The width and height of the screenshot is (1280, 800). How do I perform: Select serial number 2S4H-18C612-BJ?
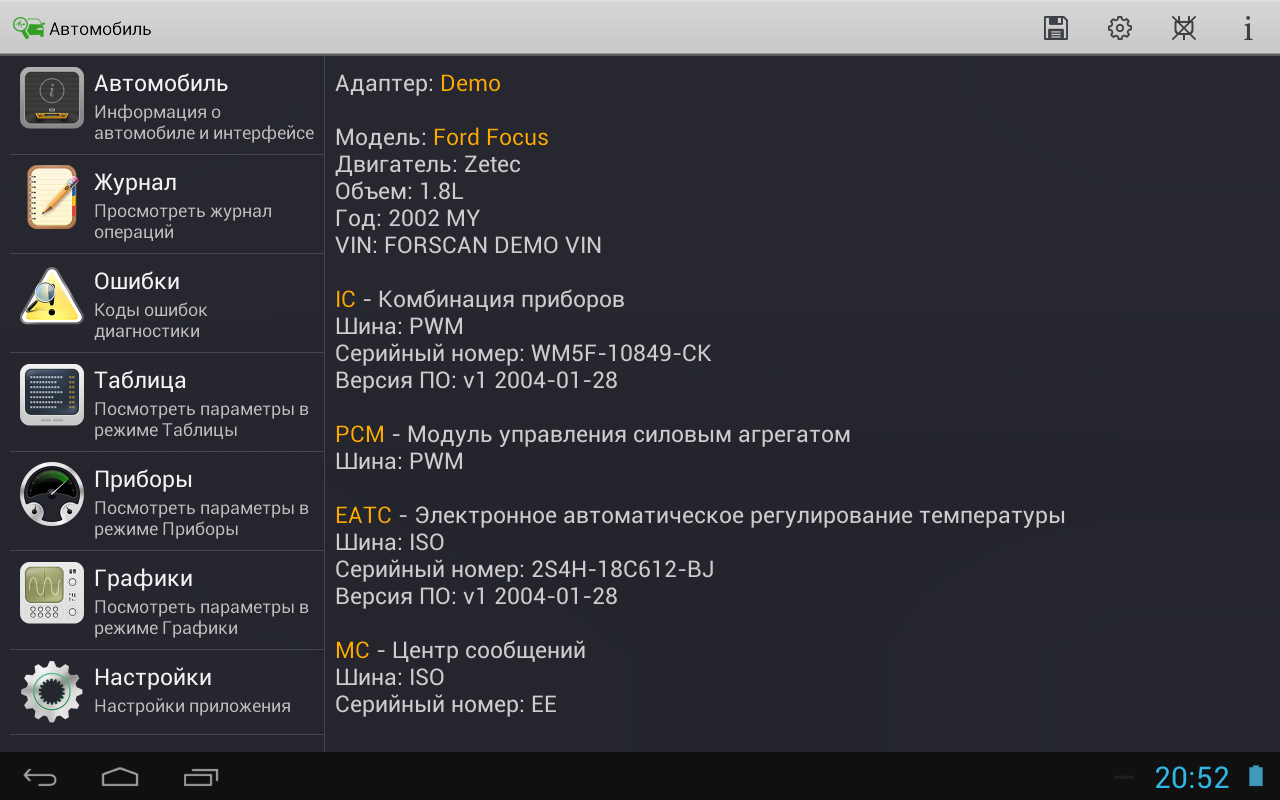(623, 569)
